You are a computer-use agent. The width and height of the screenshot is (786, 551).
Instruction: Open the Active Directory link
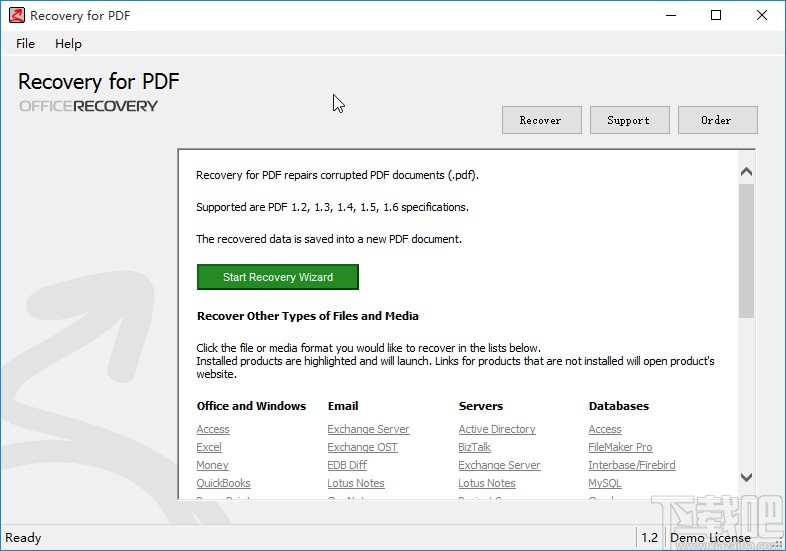[x=497, y=429]
